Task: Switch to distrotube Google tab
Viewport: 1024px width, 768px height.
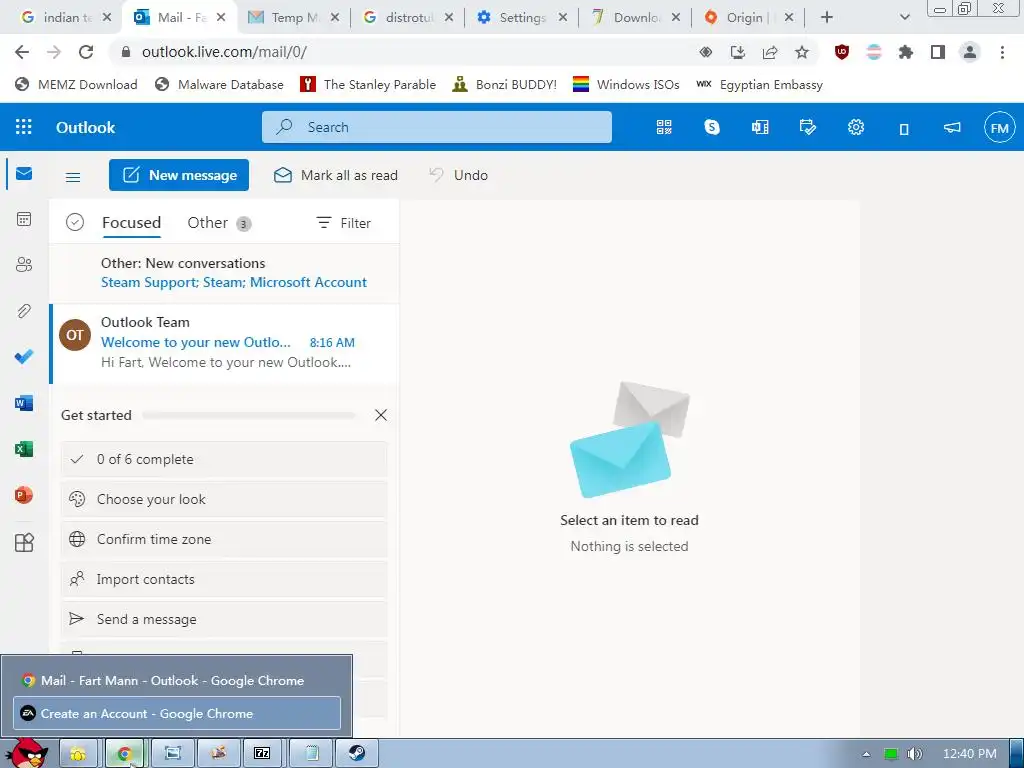Action: coord(408,18)
